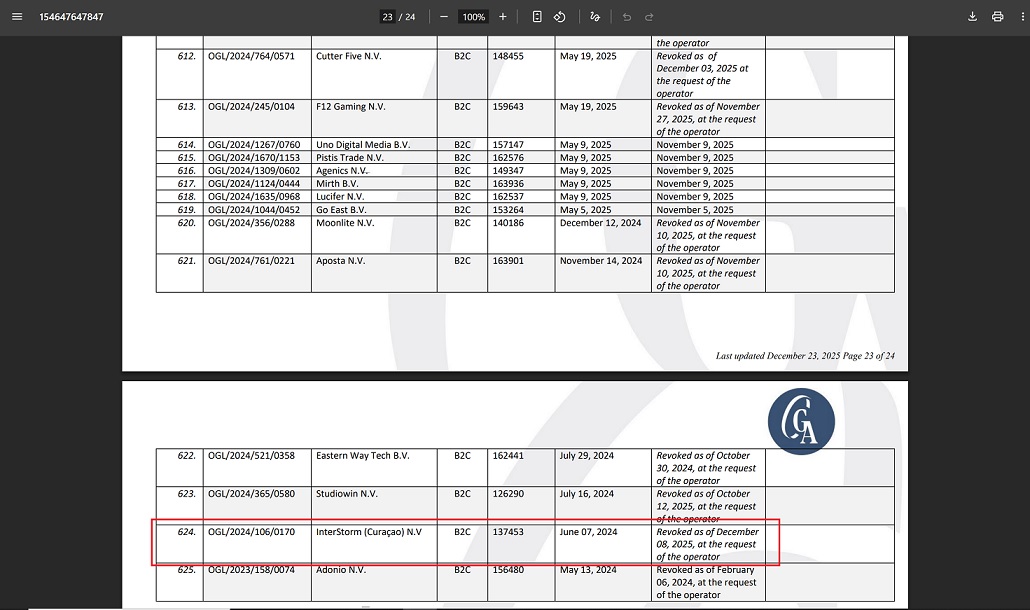Rotate the document counterclockwise

coord(560,17)
